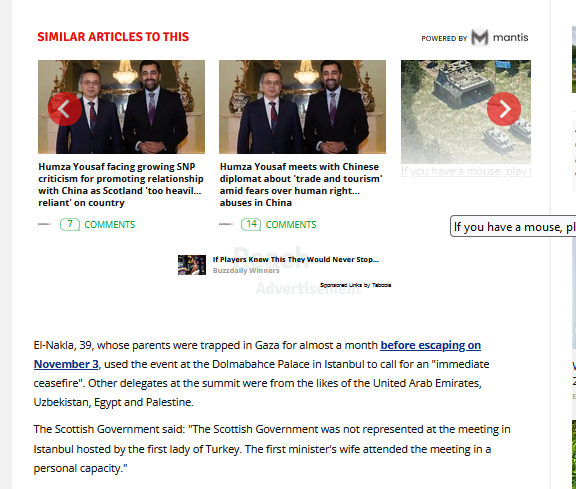The image size is (576, 489).
Task: Click the Similar Articles To This heading
Action: 113,37
